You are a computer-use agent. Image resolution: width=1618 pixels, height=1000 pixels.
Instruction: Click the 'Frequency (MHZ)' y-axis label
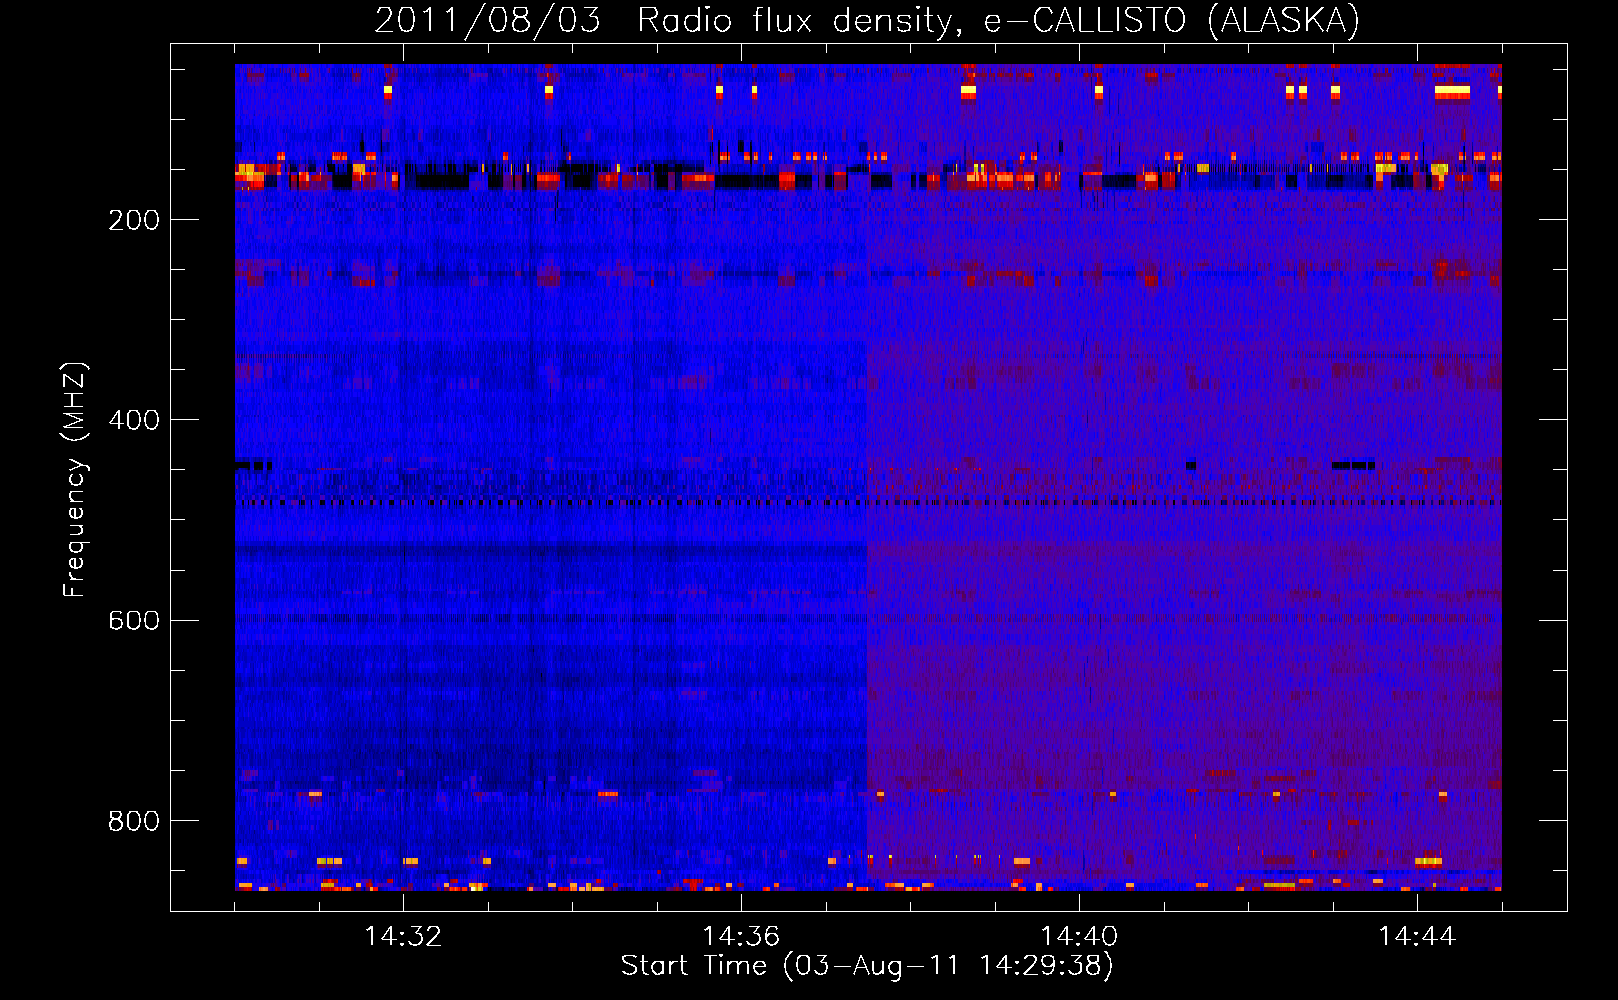point(75,480)
